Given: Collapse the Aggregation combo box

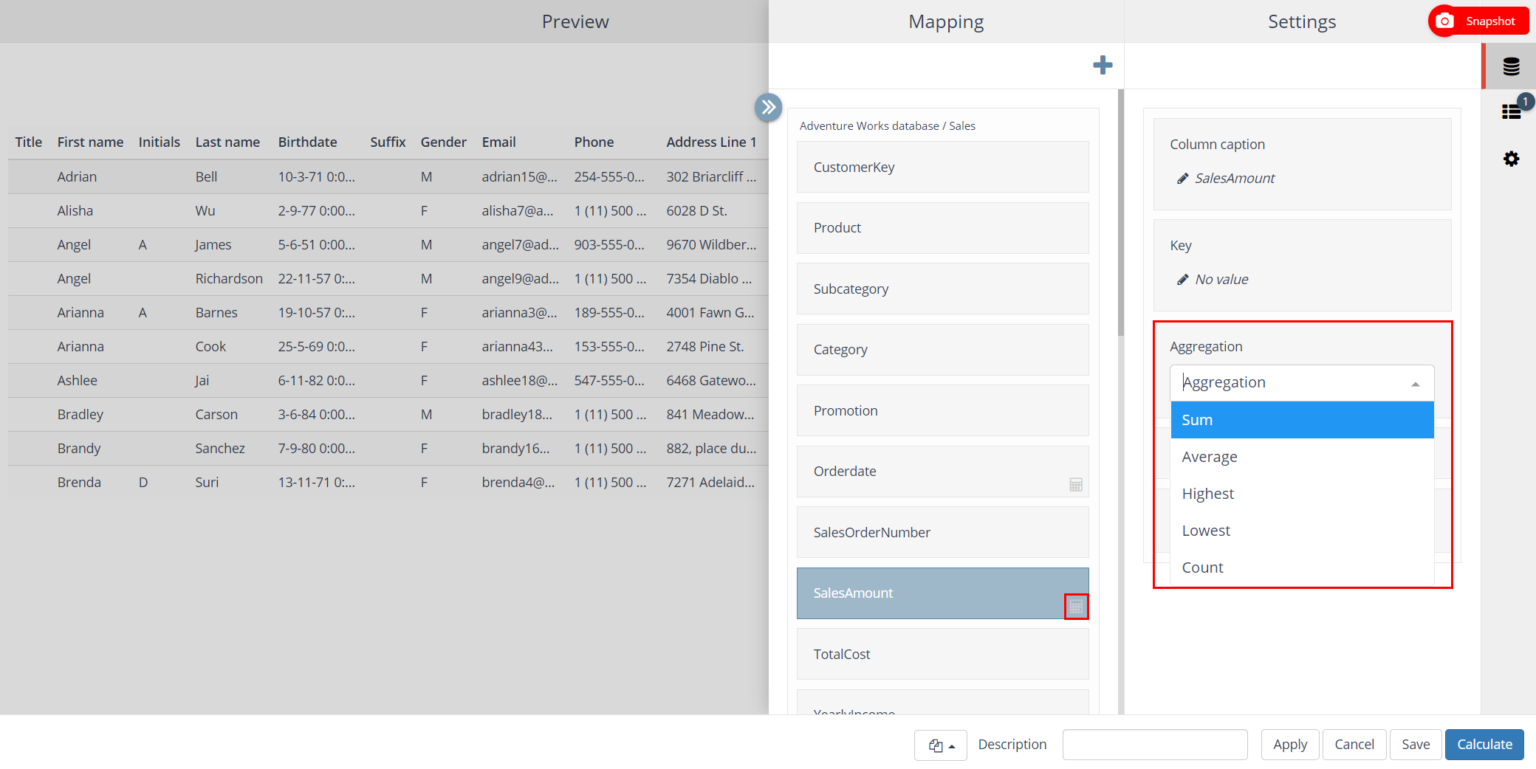Looking at the screenshot, I should pyautogui.click(x=1415, y=383).
